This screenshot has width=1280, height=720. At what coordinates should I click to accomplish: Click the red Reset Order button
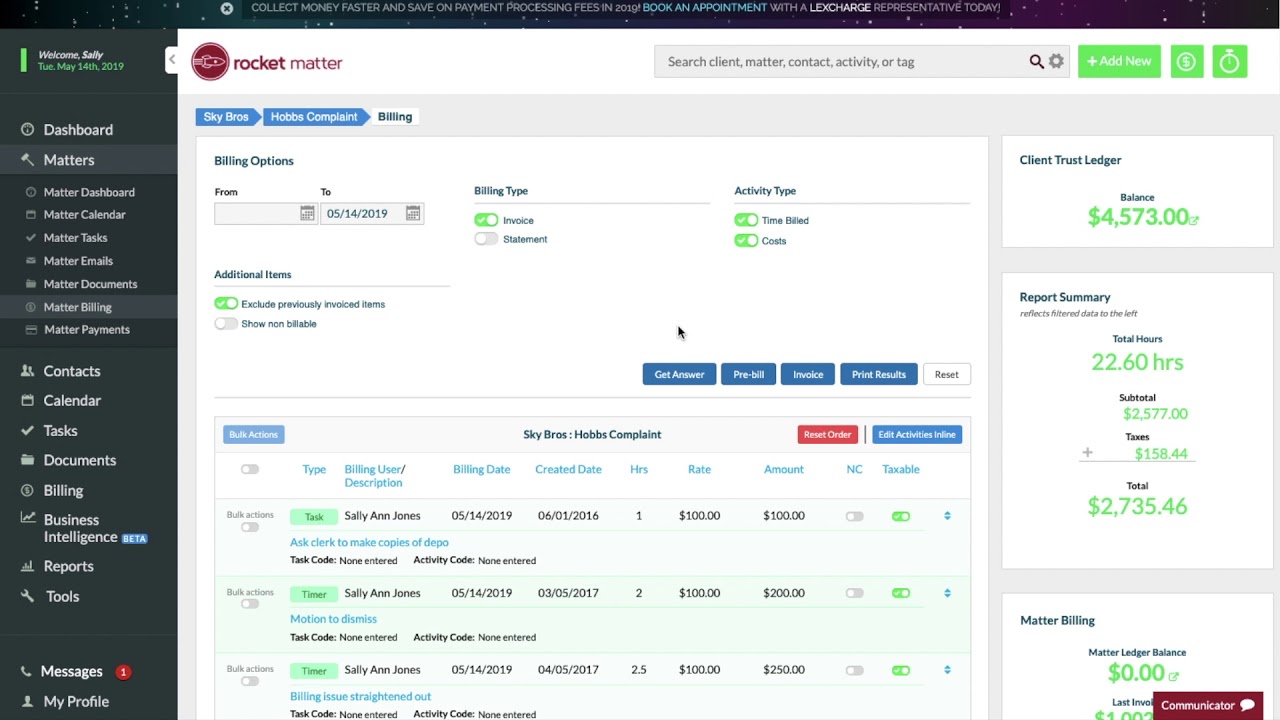coord(827,434)
